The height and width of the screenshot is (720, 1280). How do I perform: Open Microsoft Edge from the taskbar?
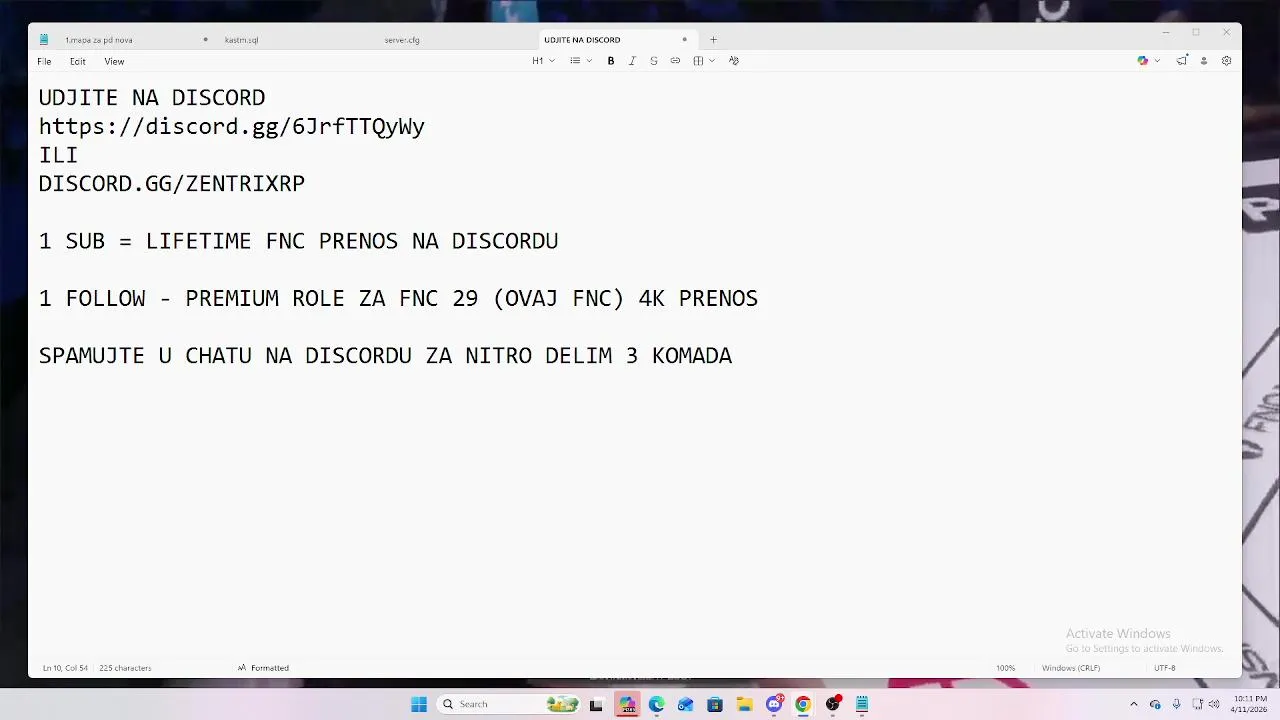pyautogui.click(x=656, y=704)
